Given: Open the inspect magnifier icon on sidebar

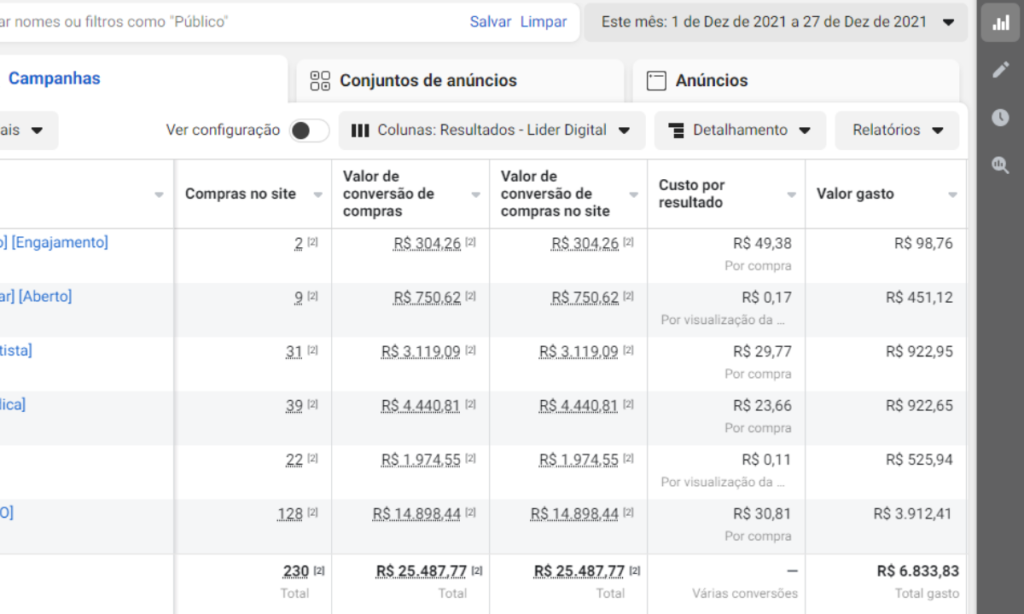Looking at the screenshot, I should point(1000,164).
